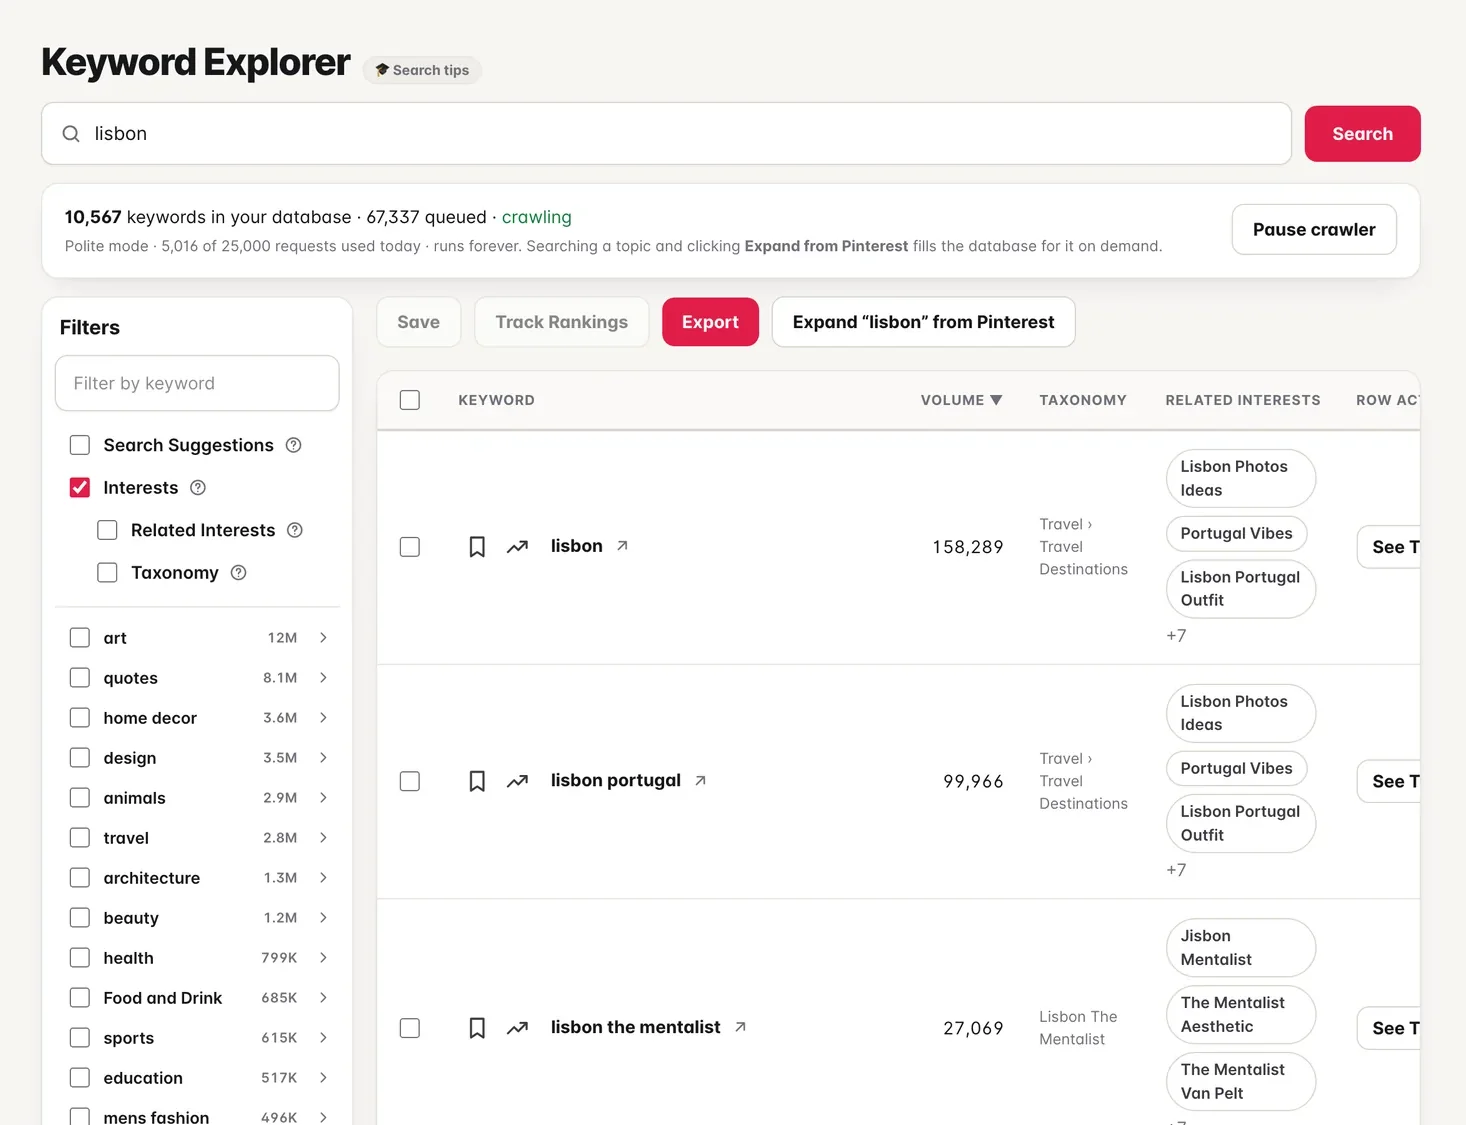
Task: Click the red Search button
Action: (x=1362, y=134)
